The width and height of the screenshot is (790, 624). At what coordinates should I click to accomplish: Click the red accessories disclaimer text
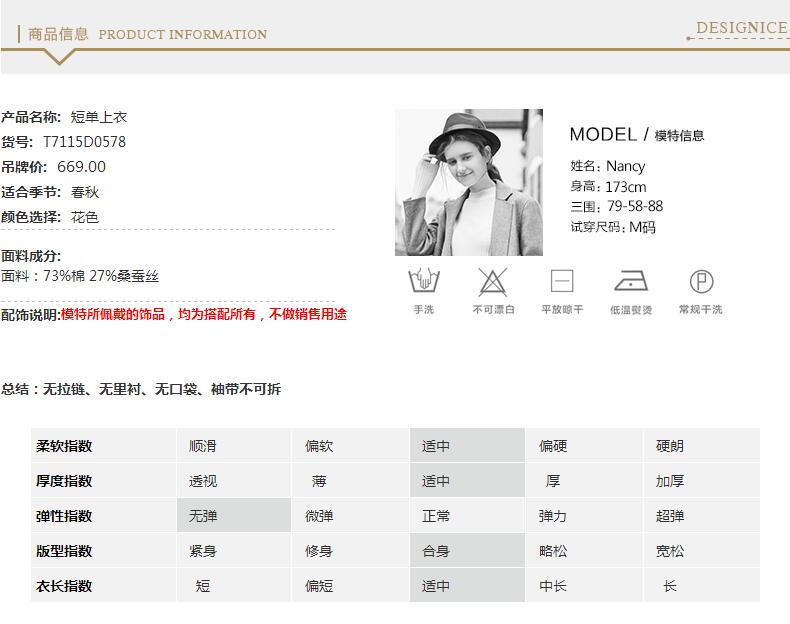[x=204, y=314]
